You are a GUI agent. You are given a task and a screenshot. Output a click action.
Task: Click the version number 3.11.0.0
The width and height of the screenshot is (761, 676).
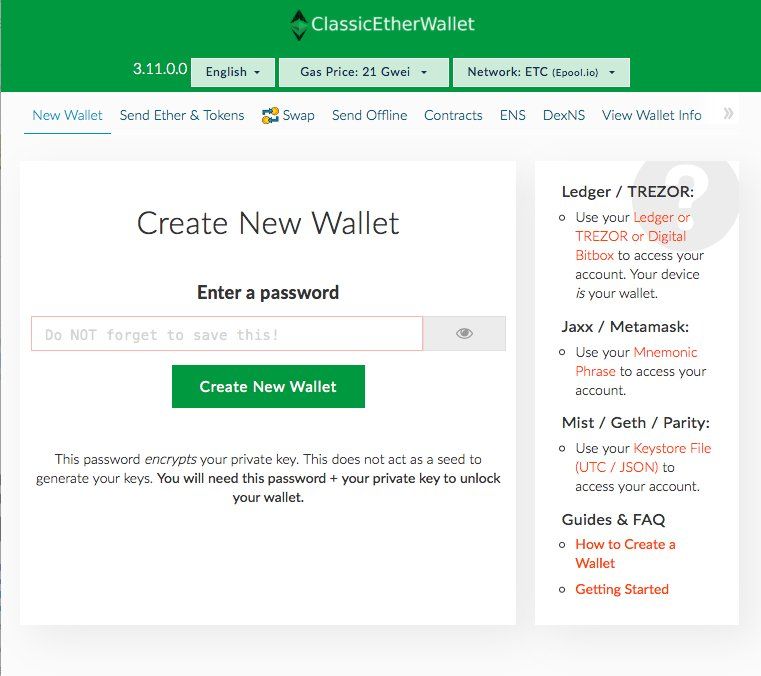[x=160, y=69]
